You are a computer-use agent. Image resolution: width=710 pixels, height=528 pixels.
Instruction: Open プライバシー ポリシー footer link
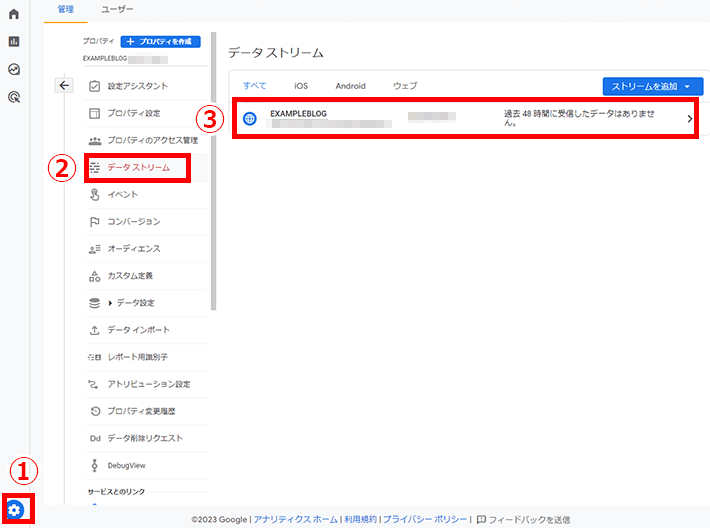425,519
